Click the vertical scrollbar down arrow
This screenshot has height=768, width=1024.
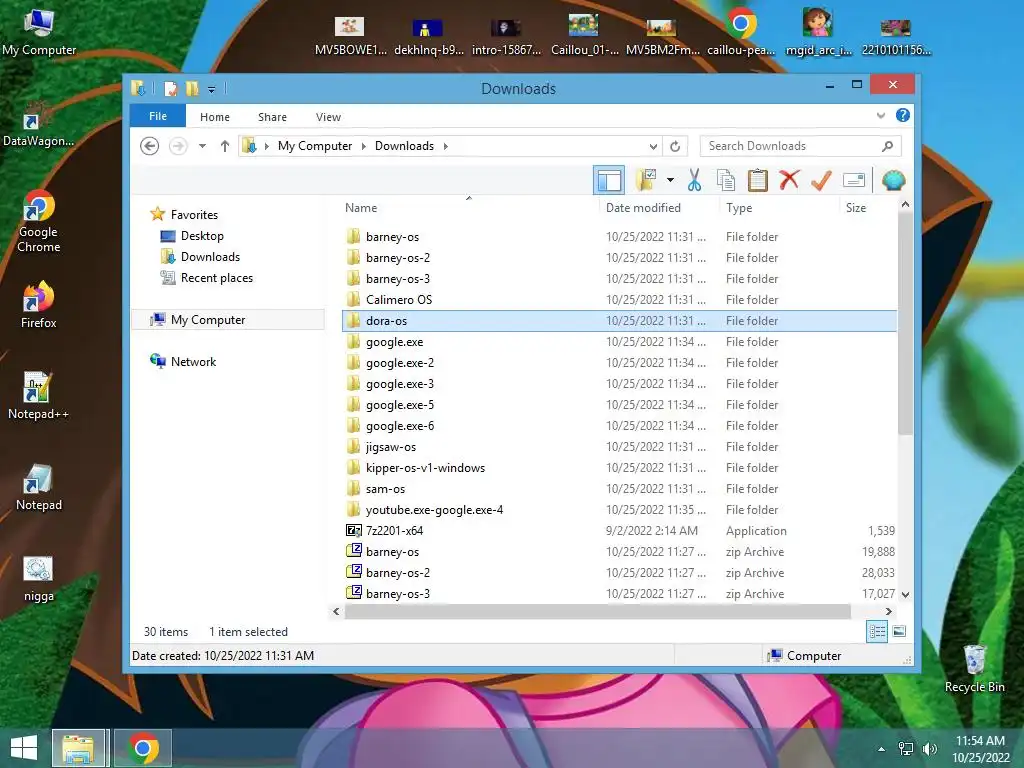tap(905, 594)
